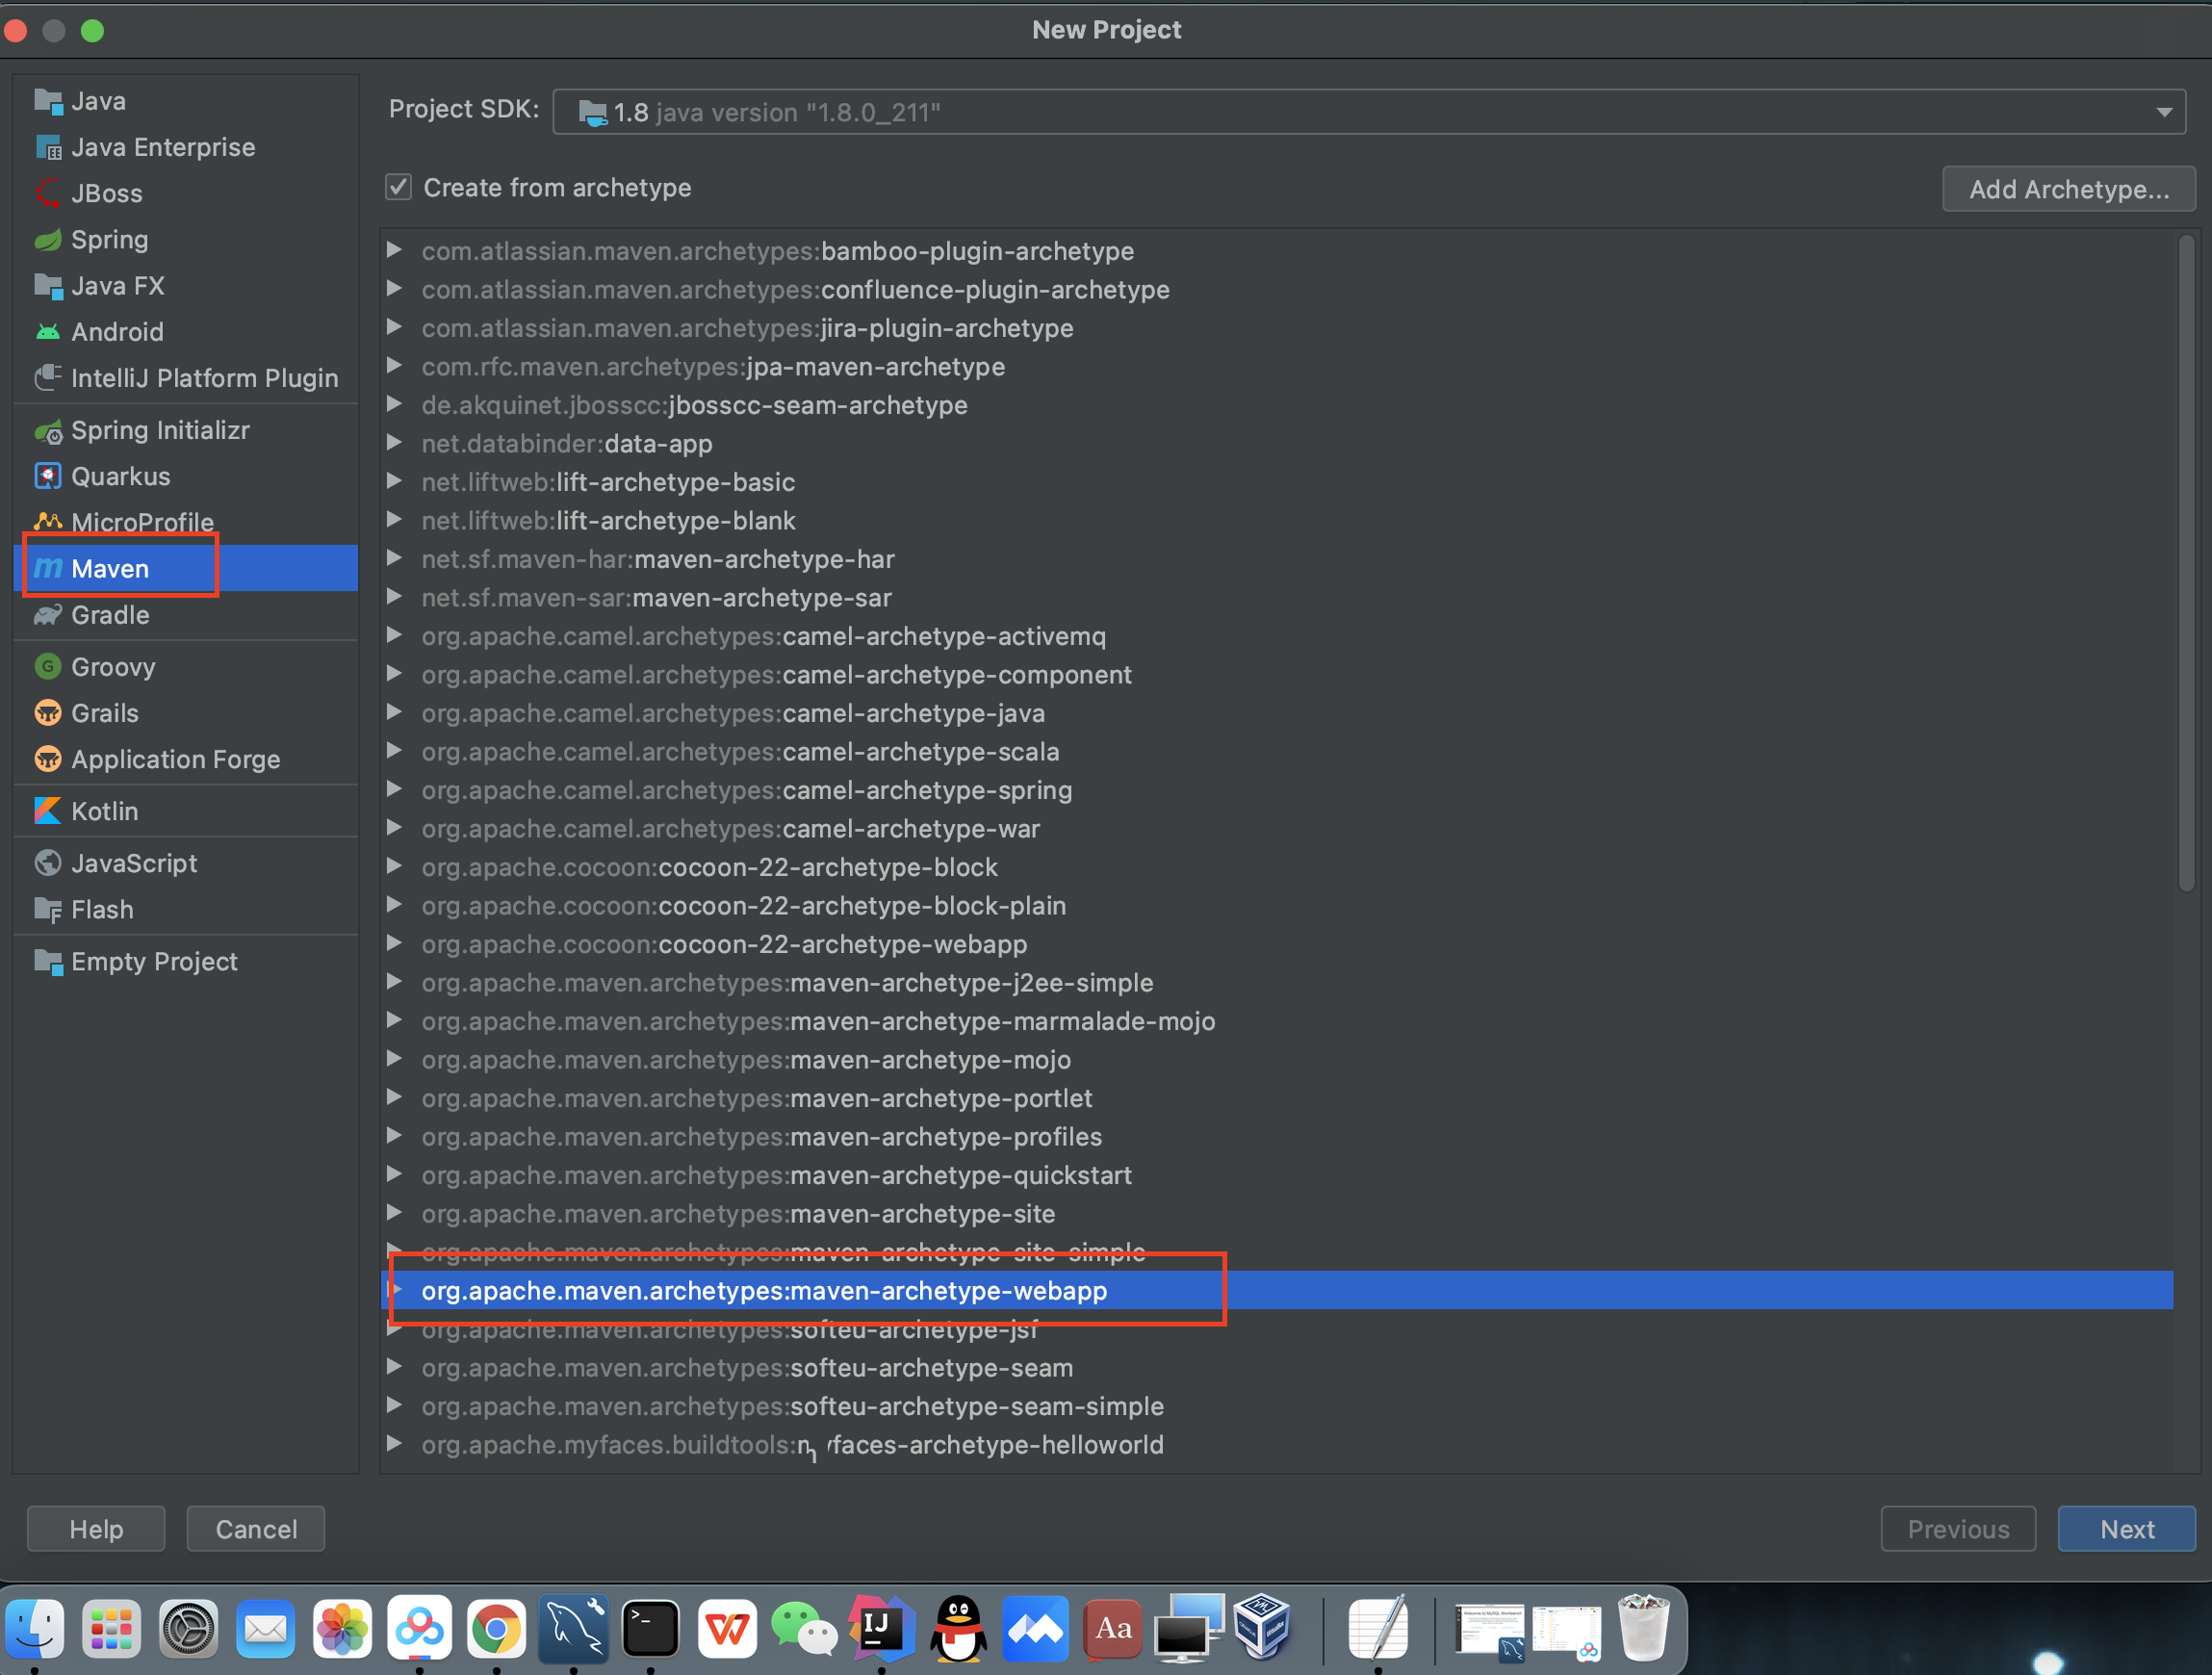Expand softeu-archetype-seam node arrow
Screen dimensions: 2212x1675
(x=394, y=1367)
